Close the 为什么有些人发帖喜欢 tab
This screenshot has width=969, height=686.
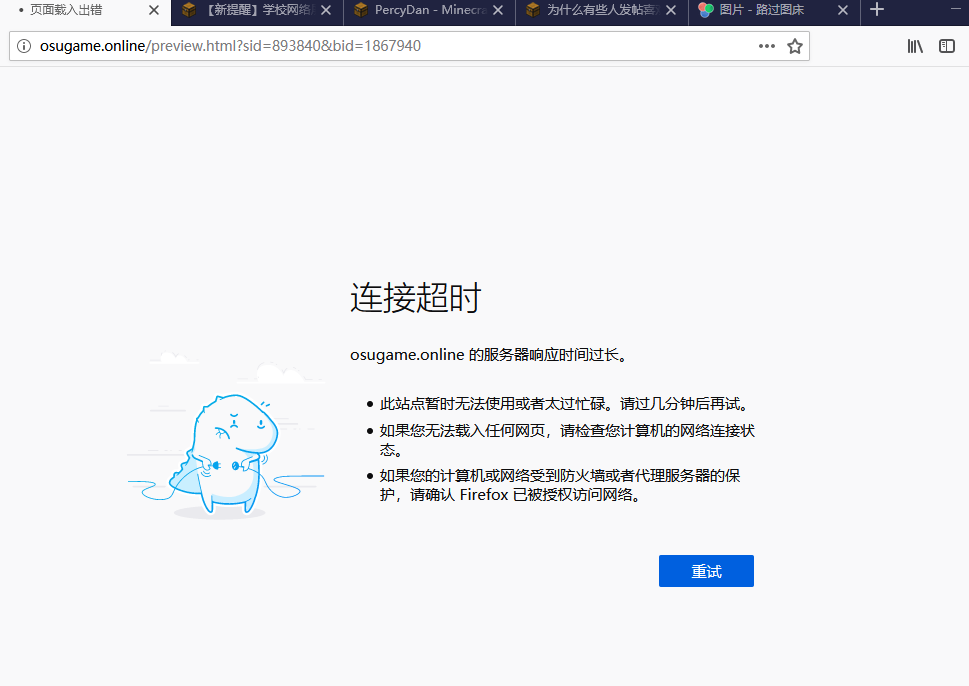click(x=670, y=10)
